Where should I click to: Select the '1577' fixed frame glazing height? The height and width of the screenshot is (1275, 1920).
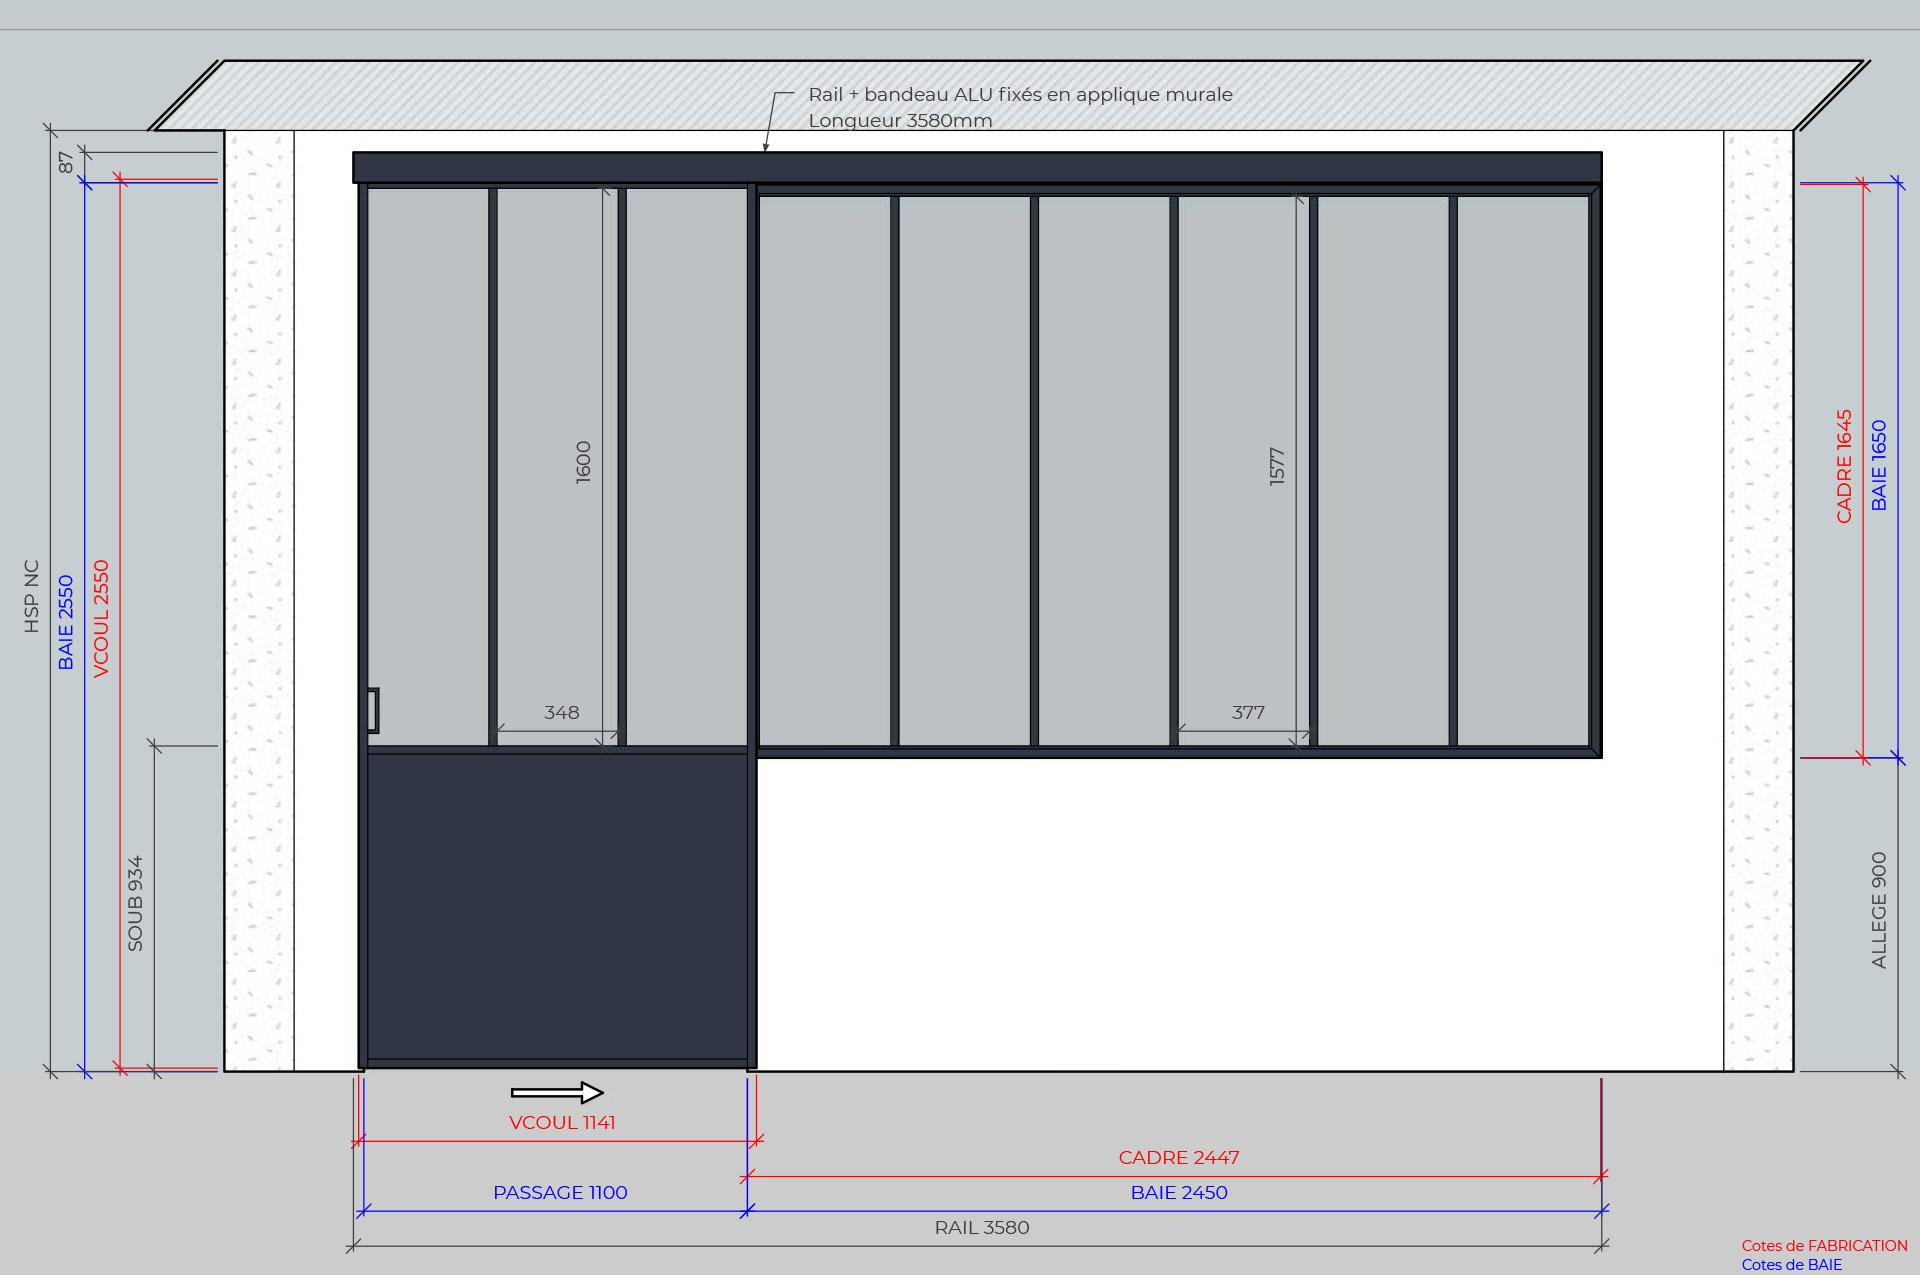tap(1277, 467)
